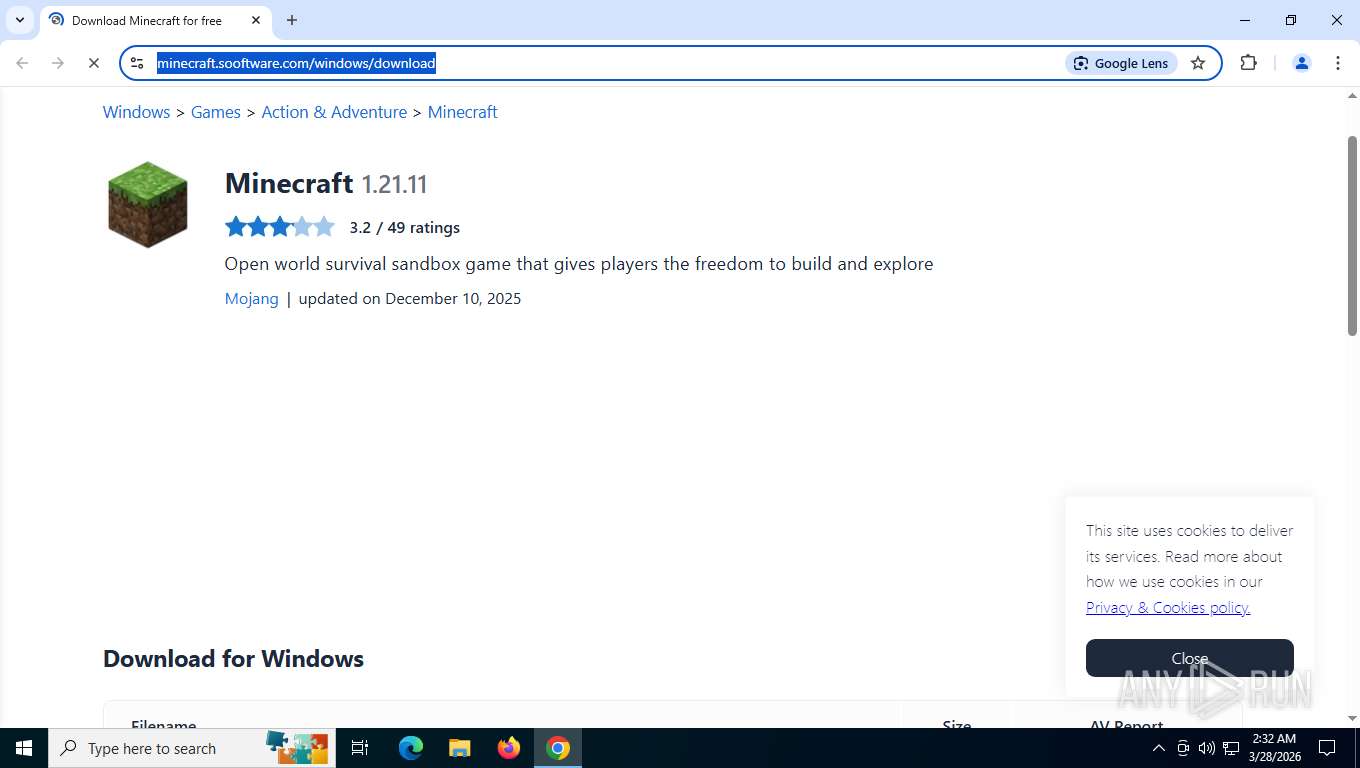Open Task View on the taskbar

tap(360, 748)
